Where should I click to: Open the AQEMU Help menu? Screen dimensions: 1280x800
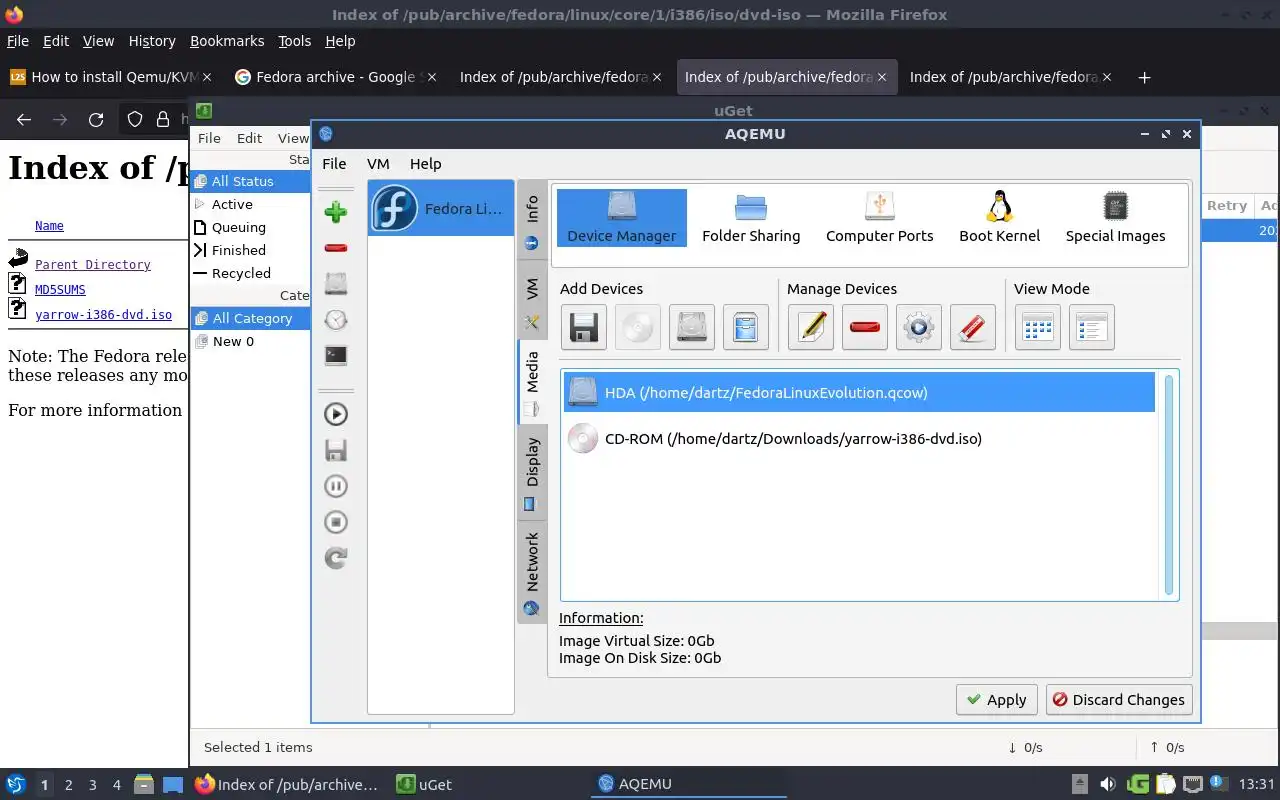425,164
